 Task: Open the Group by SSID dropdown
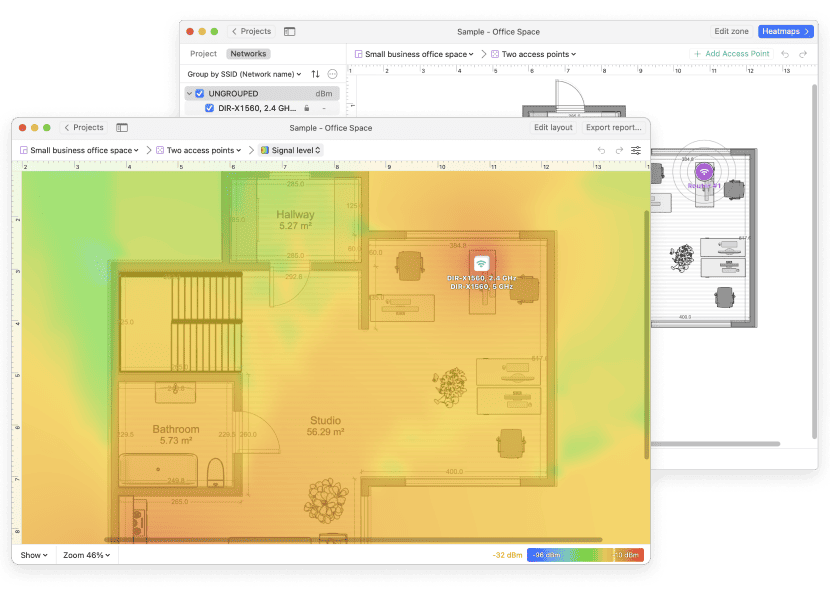click(245, 74)
